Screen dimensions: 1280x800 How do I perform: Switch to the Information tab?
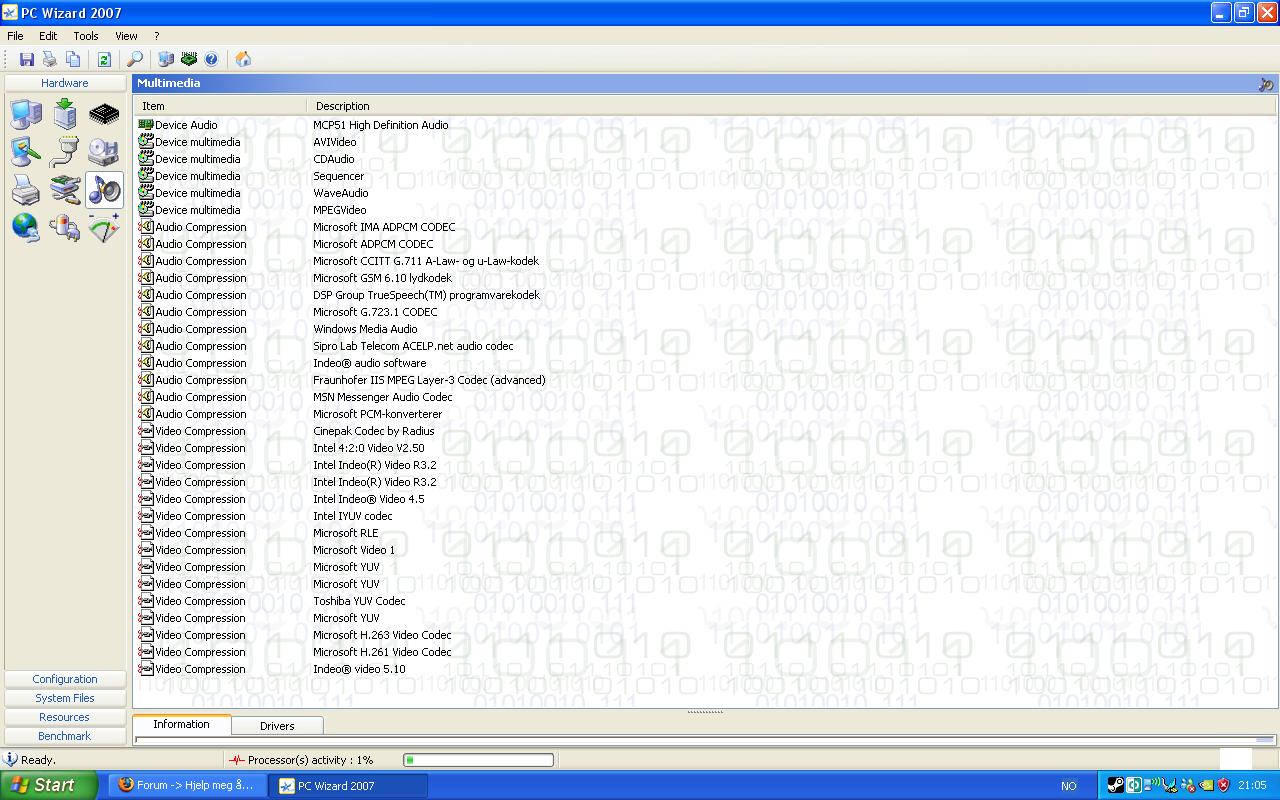pos(181,724)
